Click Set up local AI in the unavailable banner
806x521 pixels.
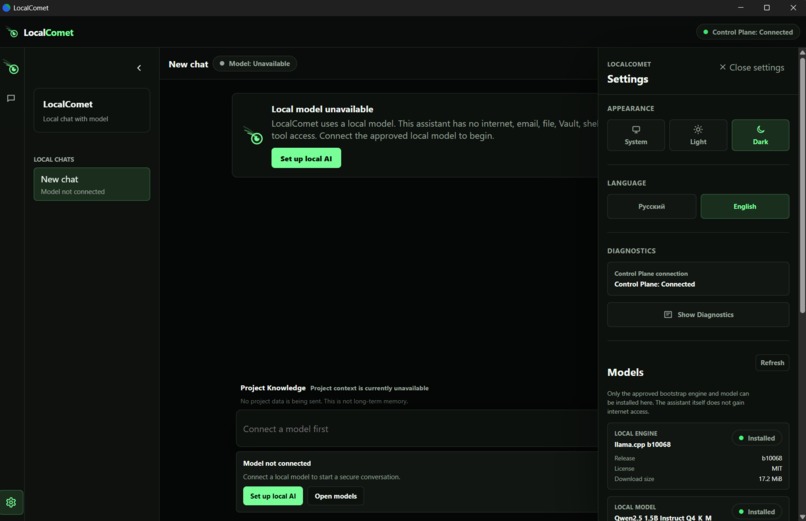(306, 158)
